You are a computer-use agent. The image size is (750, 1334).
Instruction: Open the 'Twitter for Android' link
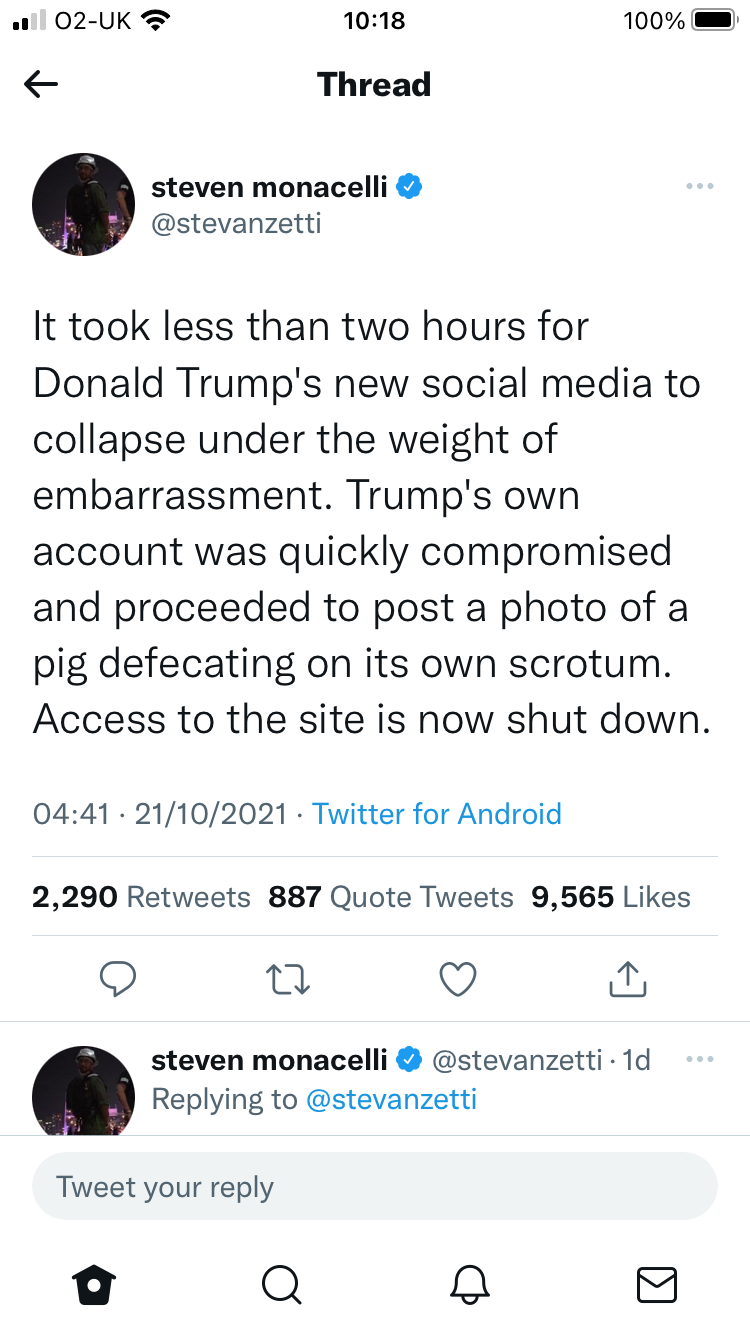click(437, 814)
